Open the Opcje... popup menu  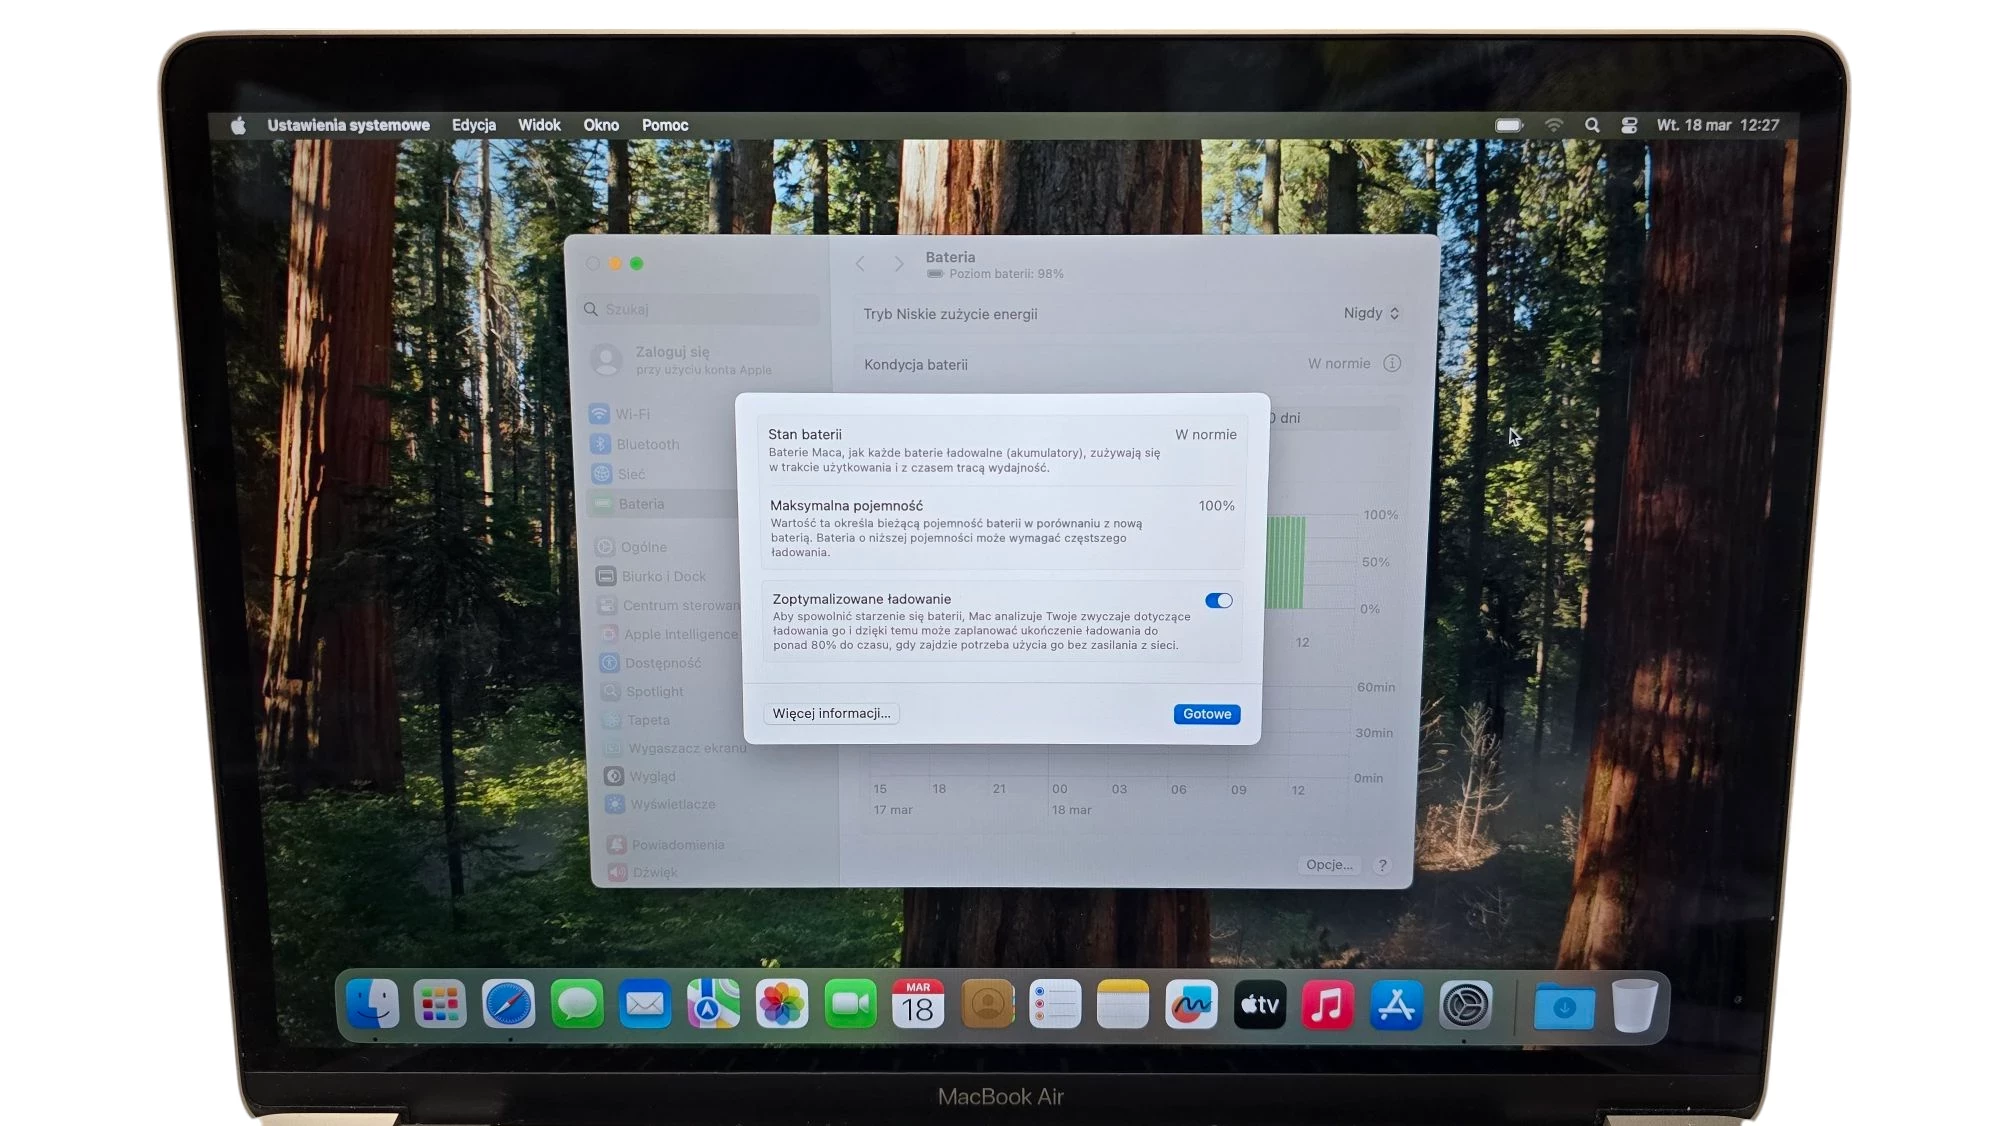tap(1329, 865)
